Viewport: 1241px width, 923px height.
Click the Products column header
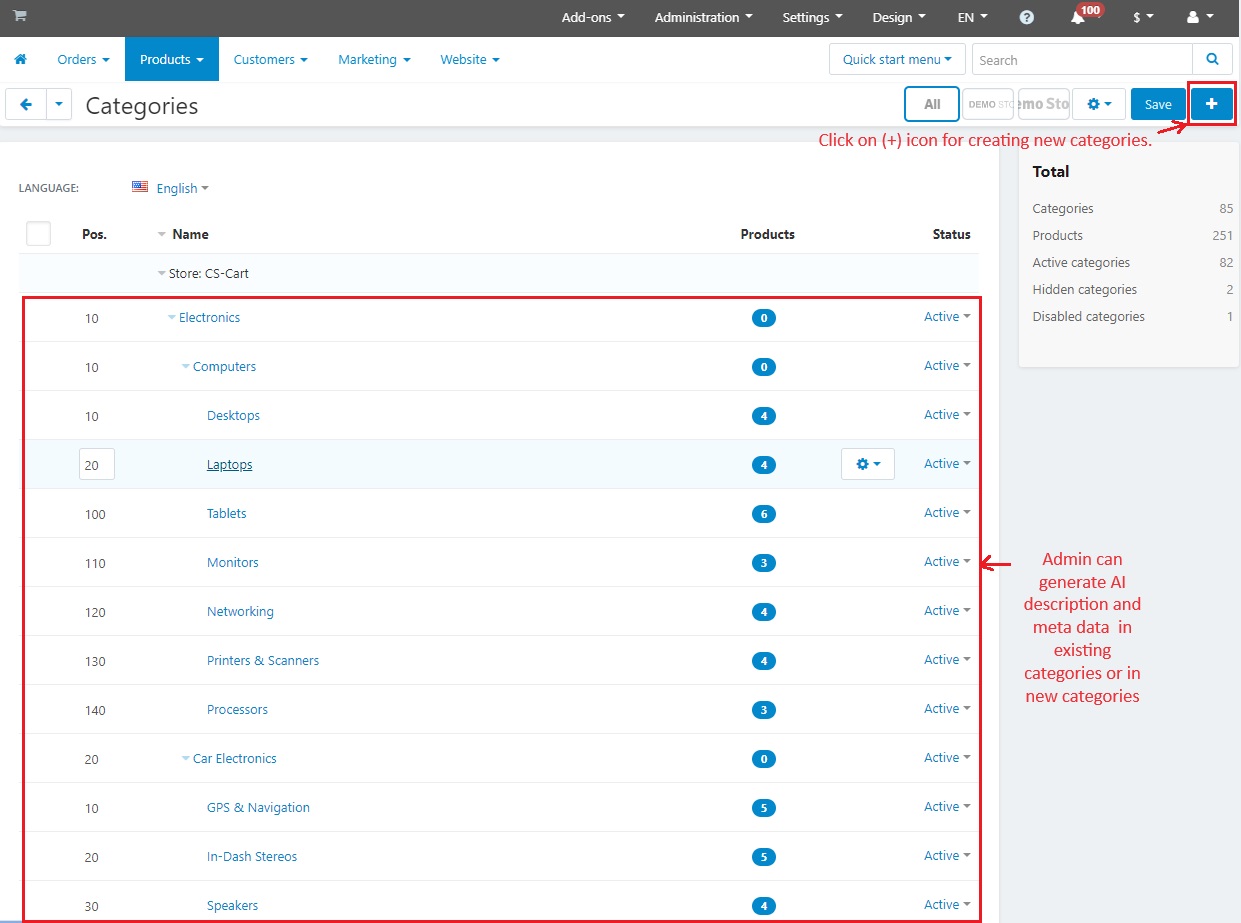point(767,235)
